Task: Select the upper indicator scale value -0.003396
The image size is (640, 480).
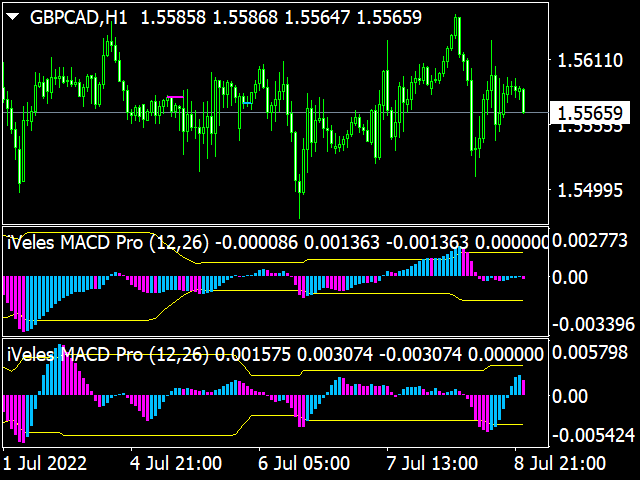Action: pyautogui.click(x=593, y=325)
